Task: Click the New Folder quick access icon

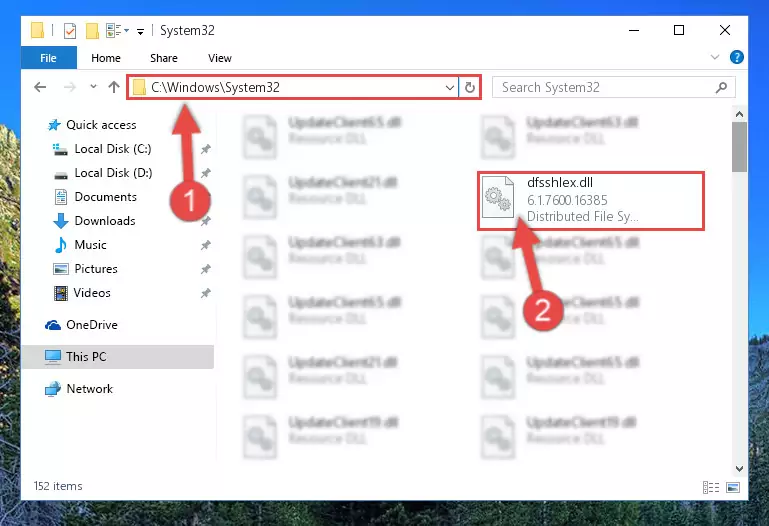Action: pyautogui.click(x=92, y=31)
